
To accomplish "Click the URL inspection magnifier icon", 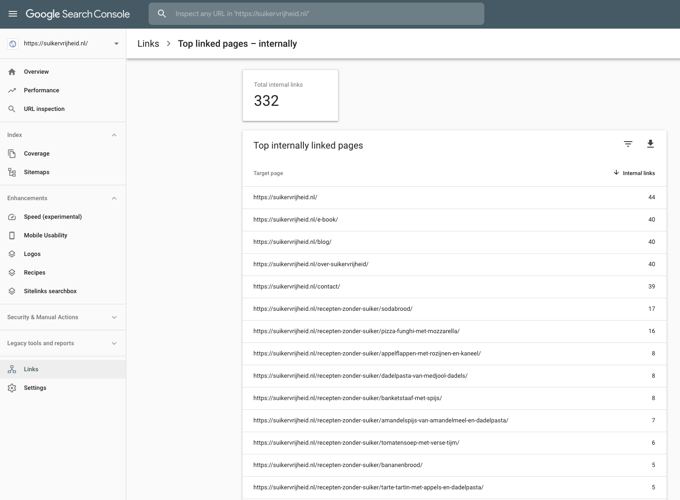I will pyautogui.click(x=12, y=109).
